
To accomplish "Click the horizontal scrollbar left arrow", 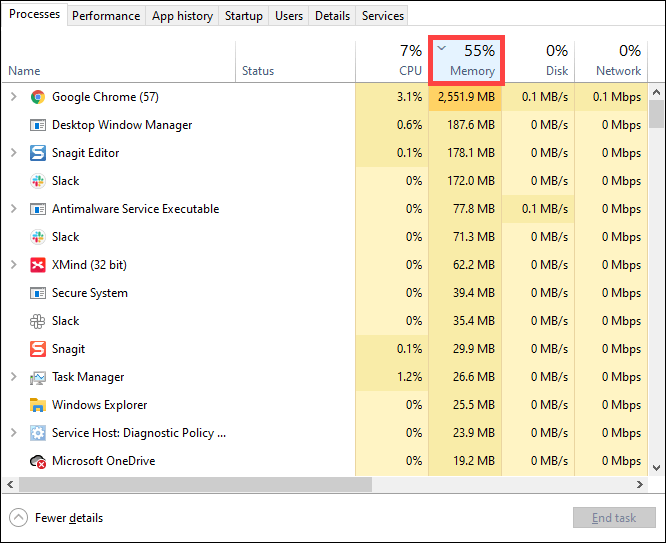I will [10, 484].
